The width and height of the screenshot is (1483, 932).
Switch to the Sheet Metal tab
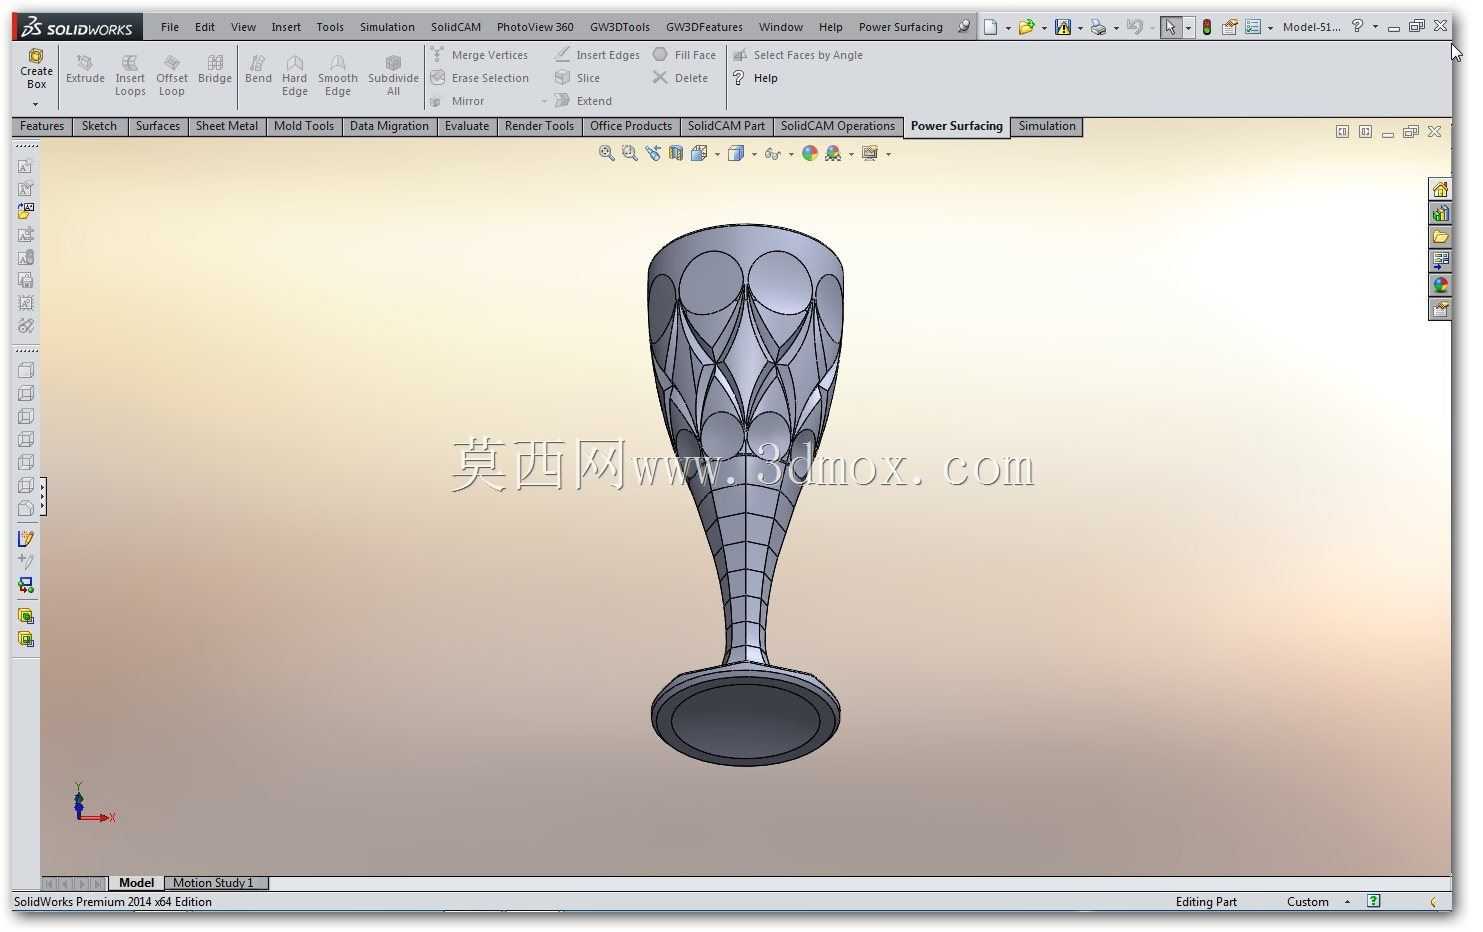coord(227,126)
